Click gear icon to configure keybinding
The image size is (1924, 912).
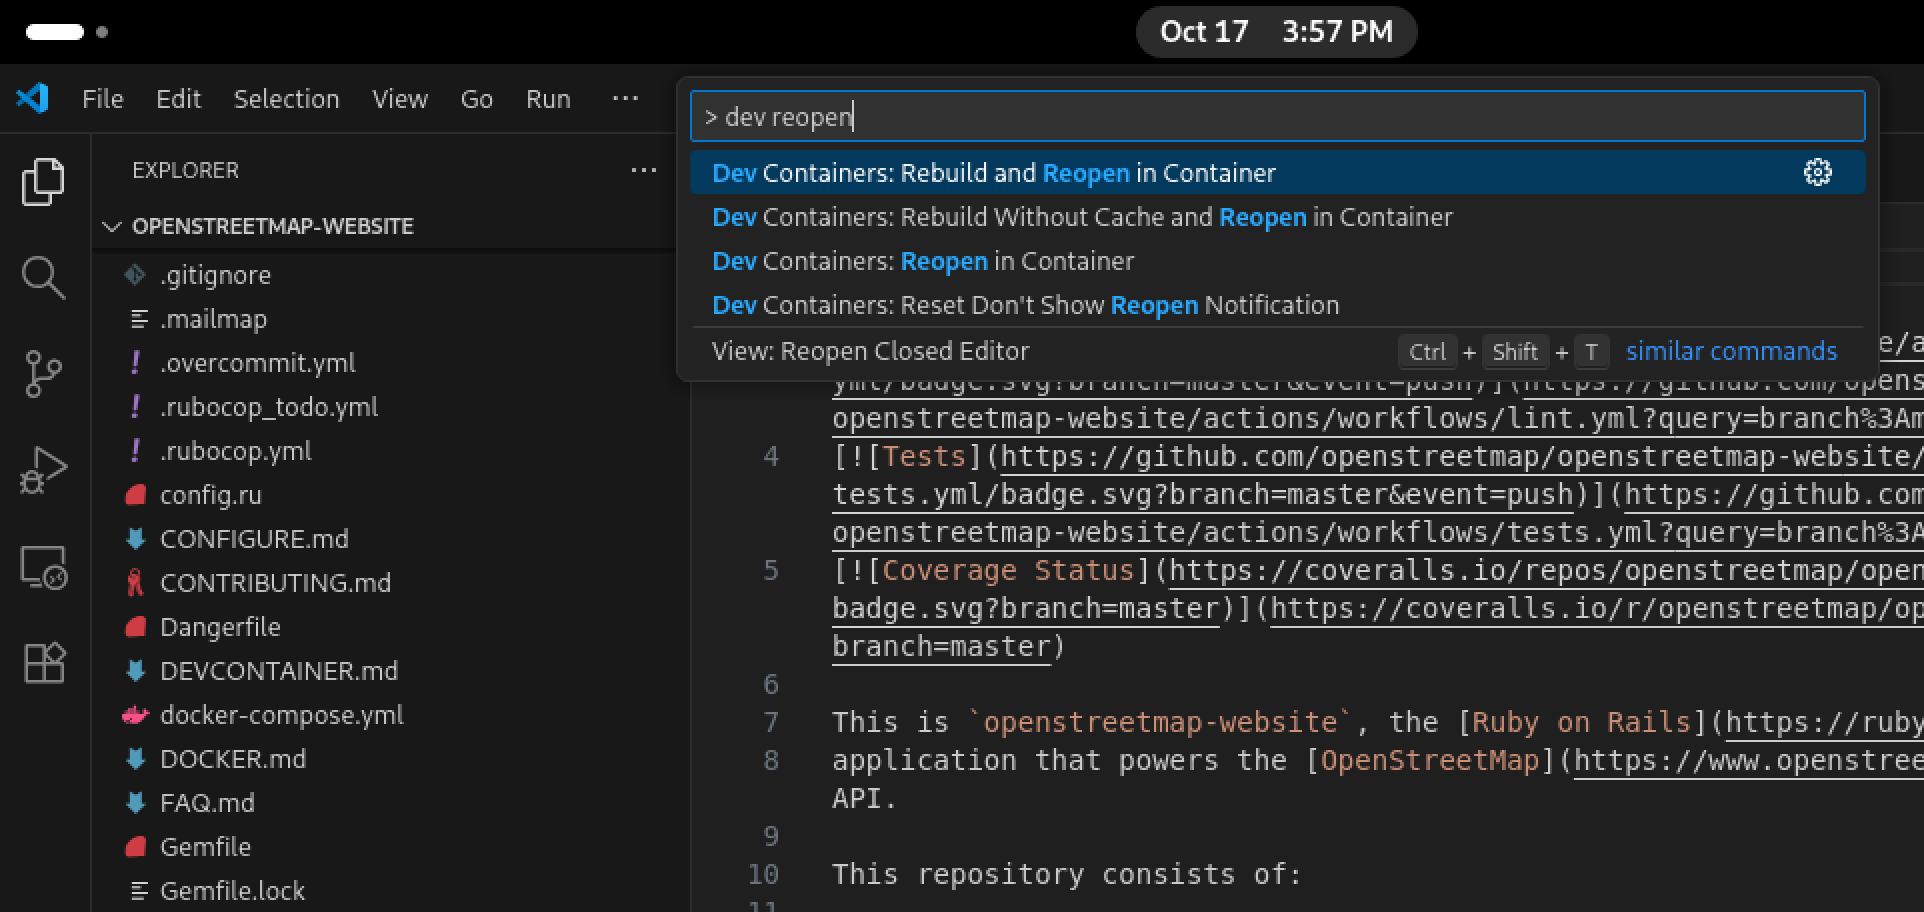click(x=1817, y=173)
